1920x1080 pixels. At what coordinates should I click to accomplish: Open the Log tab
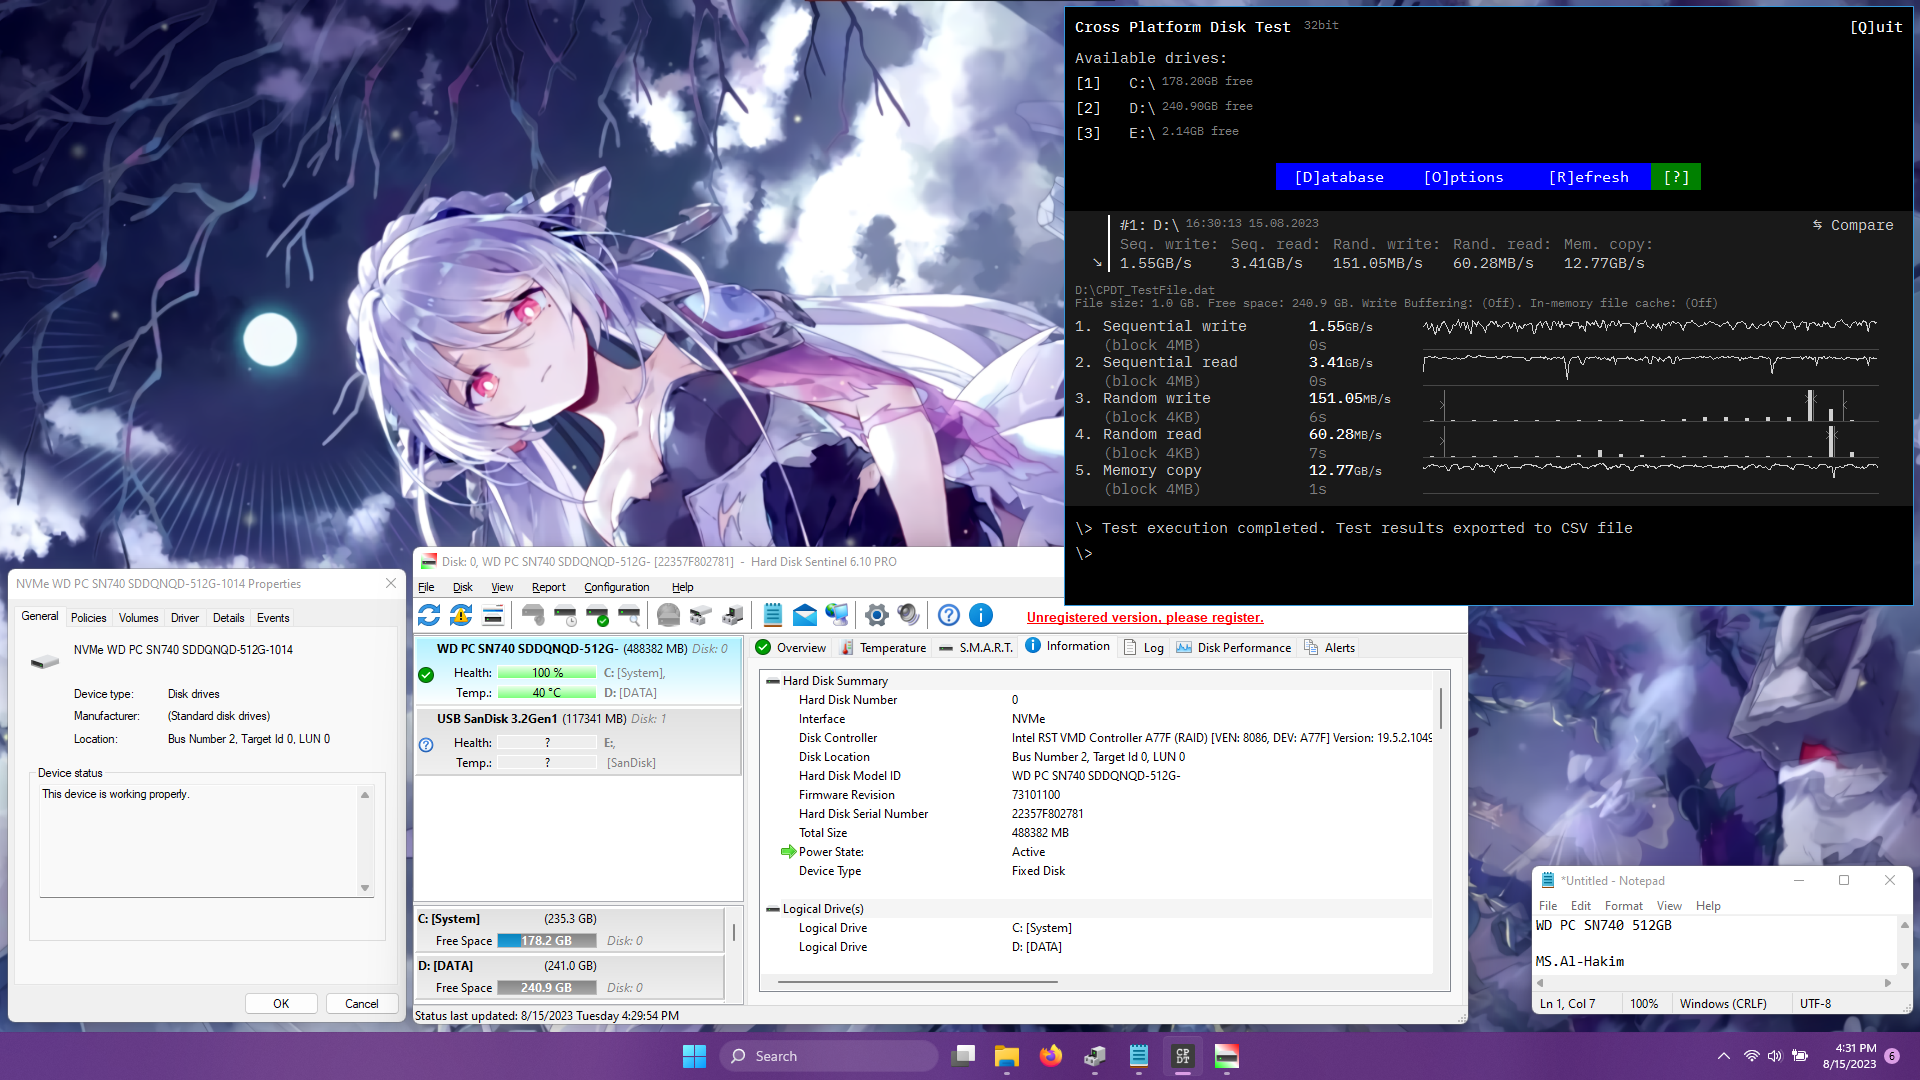click(x=1144, y=648)
